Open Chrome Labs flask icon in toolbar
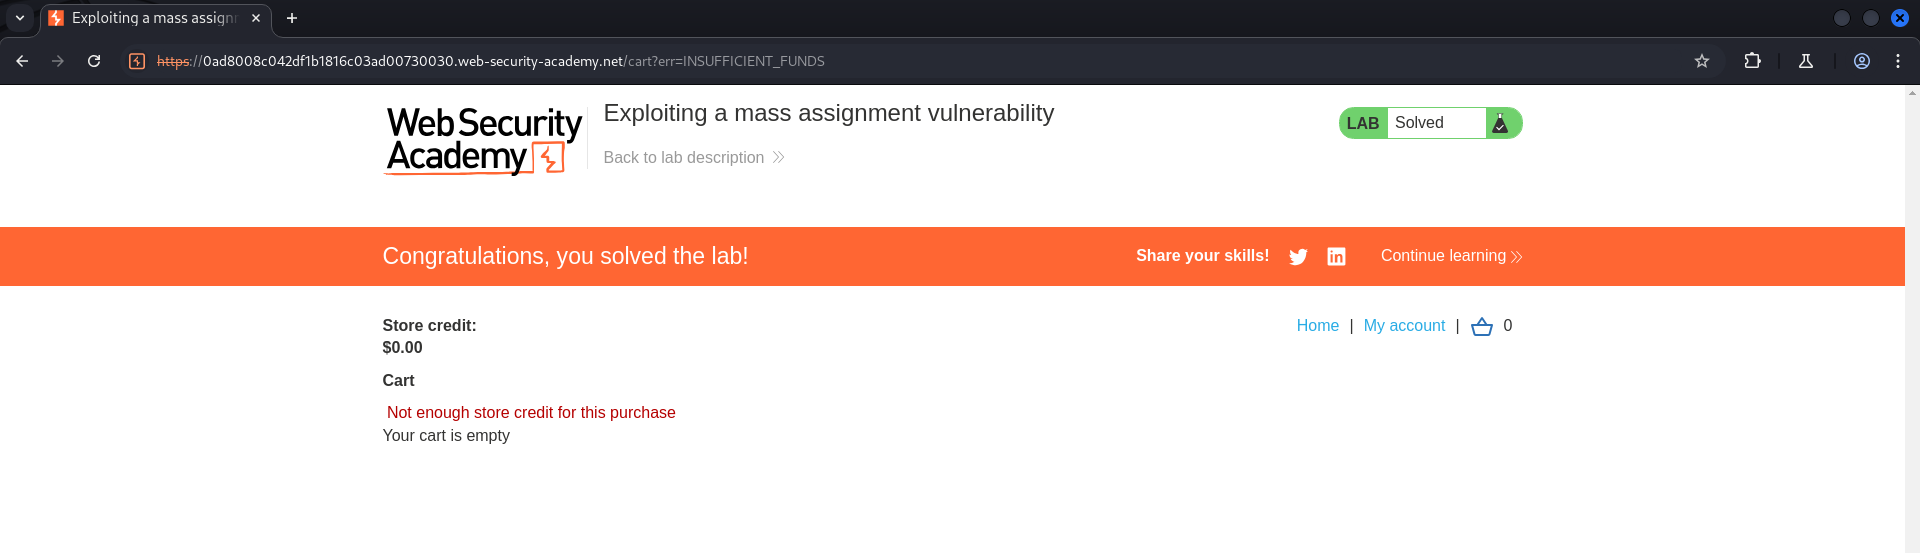The width and height of the screenshot is (1920, 553). (x=1806, y=61)
